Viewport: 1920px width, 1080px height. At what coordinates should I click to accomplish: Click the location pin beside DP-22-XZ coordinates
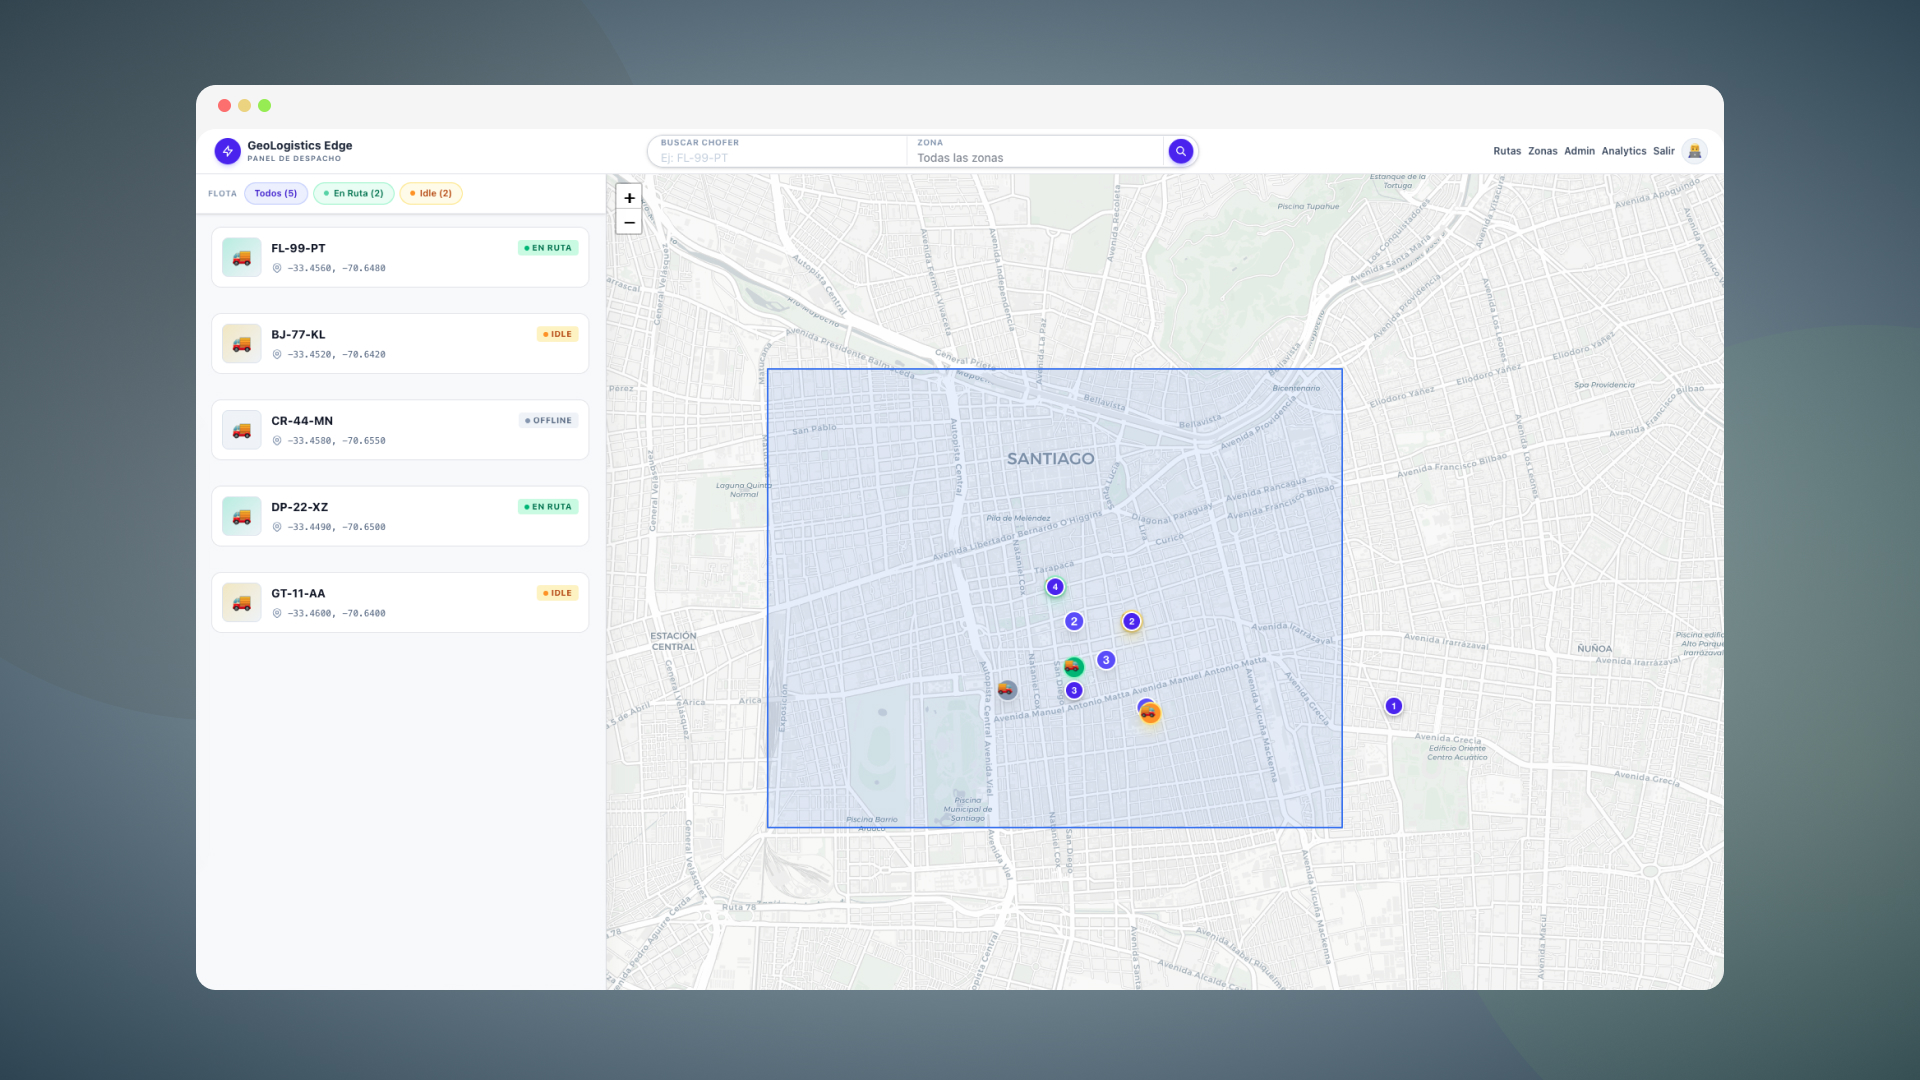pos(277,527)
